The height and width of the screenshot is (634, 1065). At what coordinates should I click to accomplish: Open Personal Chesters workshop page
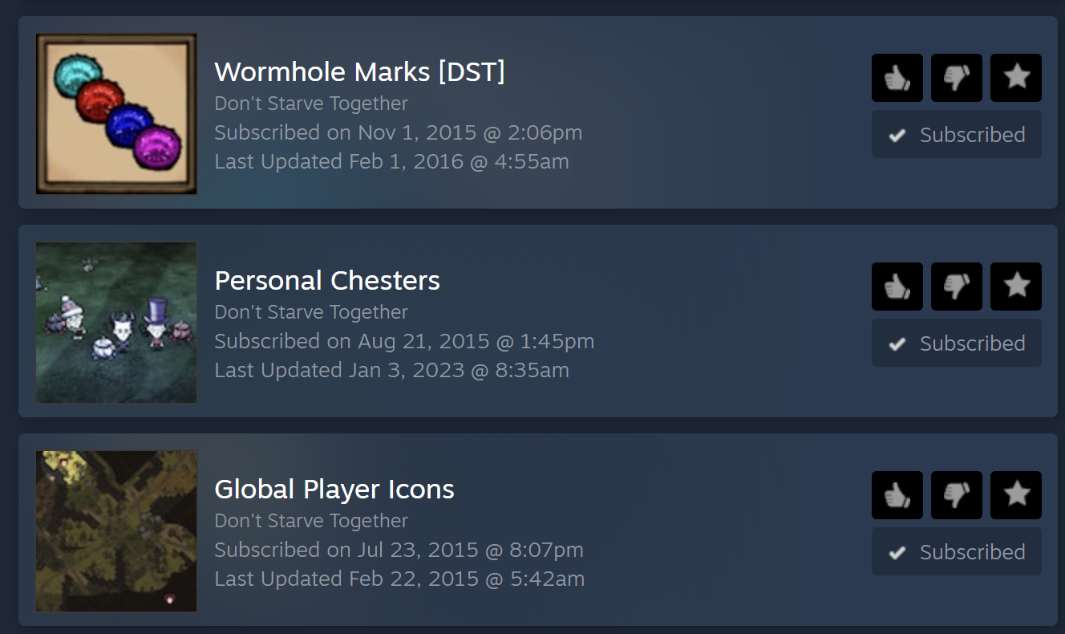click(x=327, y=281)
